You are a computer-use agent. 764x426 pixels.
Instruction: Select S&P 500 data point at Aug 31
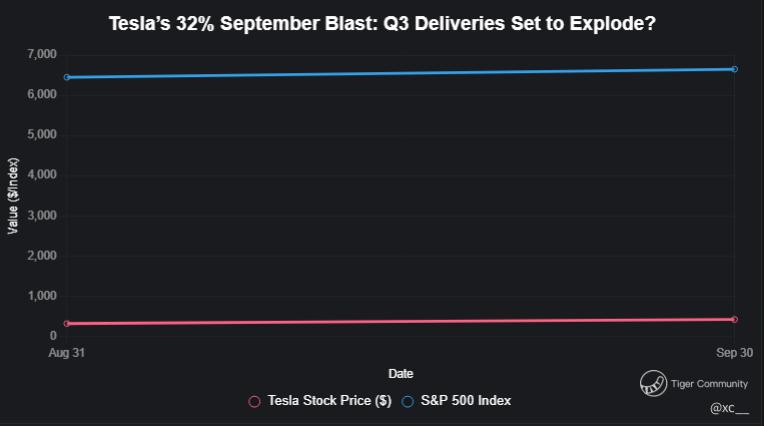pyautogui.click(x=67, y=77)
